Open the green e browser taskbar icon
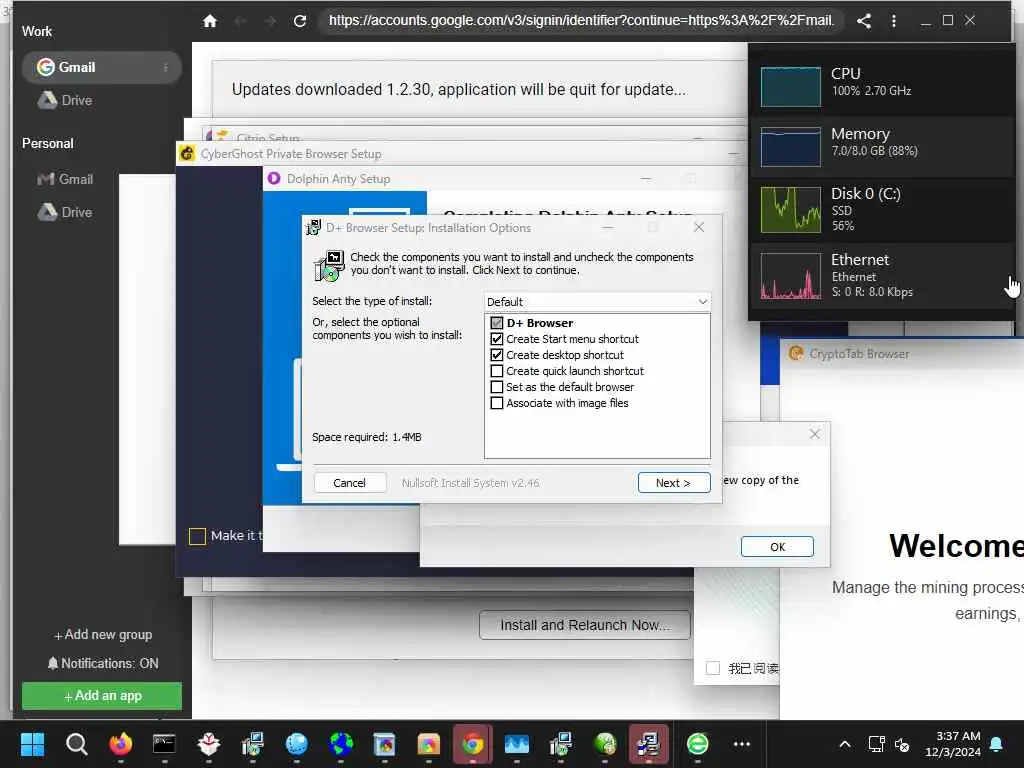Screen dimensions: 1024x768 [x=697, y=744]
